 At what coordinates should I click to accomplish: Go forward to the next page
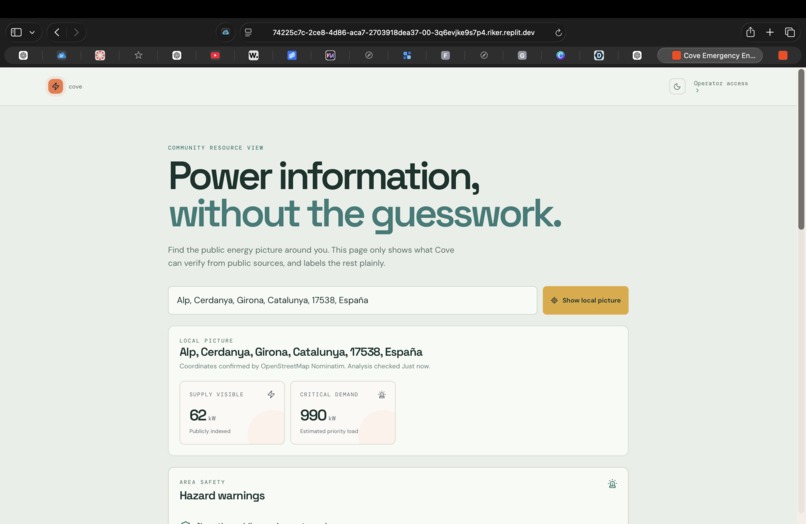76,32
